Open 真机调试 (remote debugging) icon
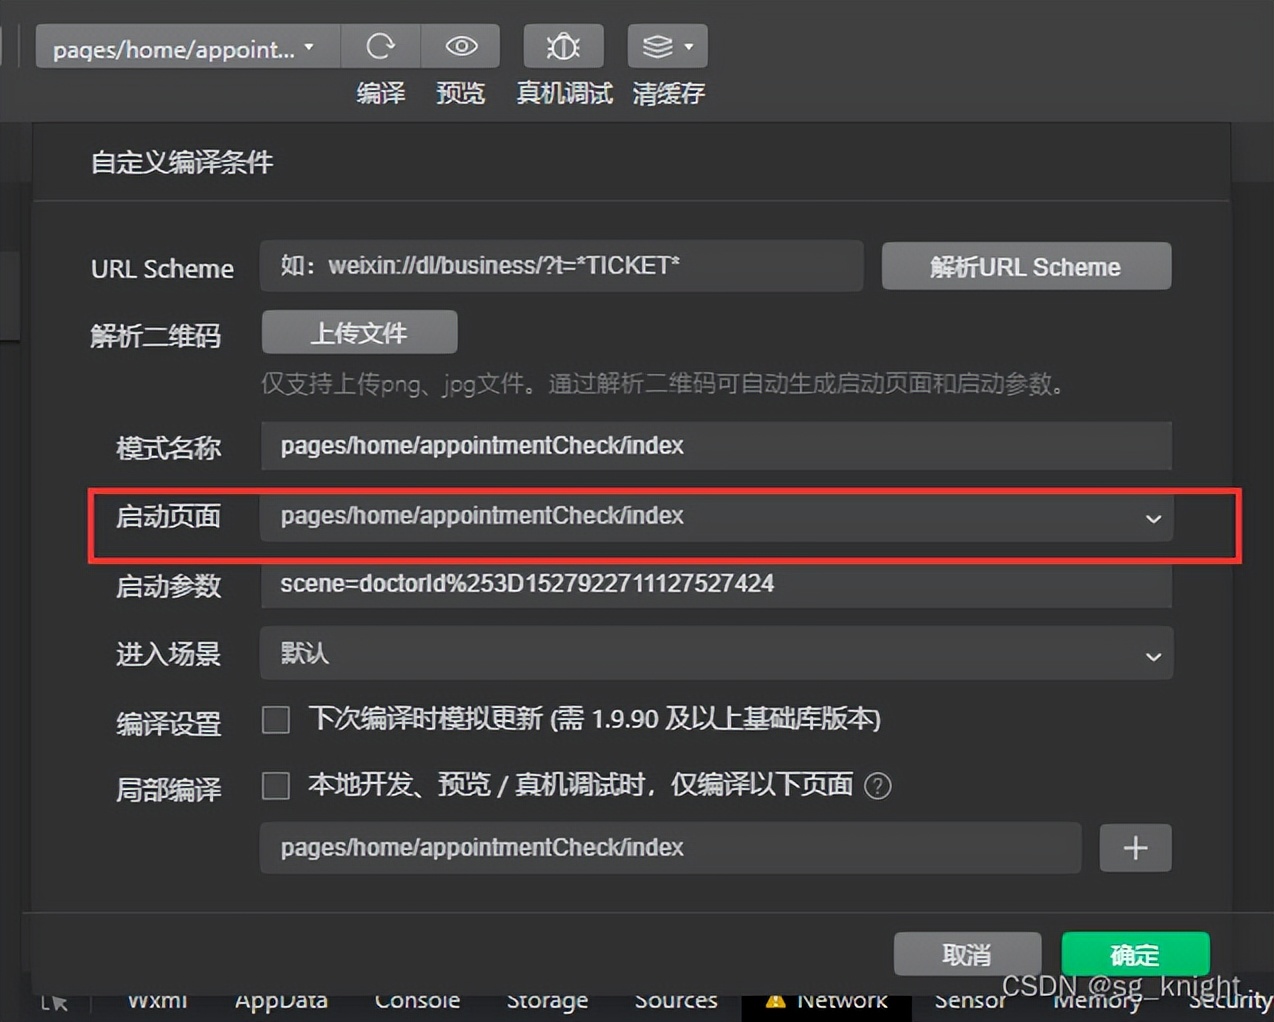Viewport: 1274px width, 1022px height. 563,46
